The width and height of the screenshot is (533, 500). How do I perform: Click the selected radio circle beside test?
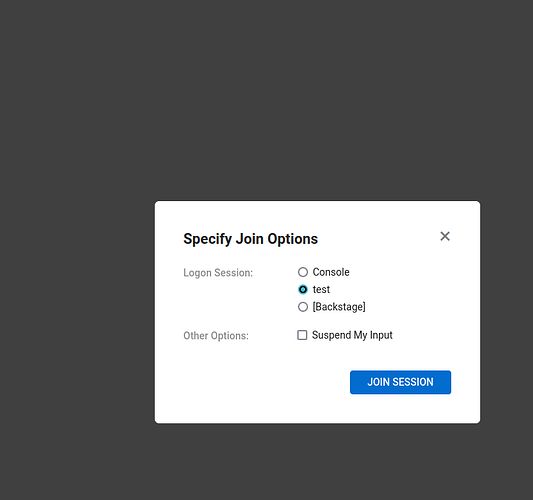pos(303,290)
